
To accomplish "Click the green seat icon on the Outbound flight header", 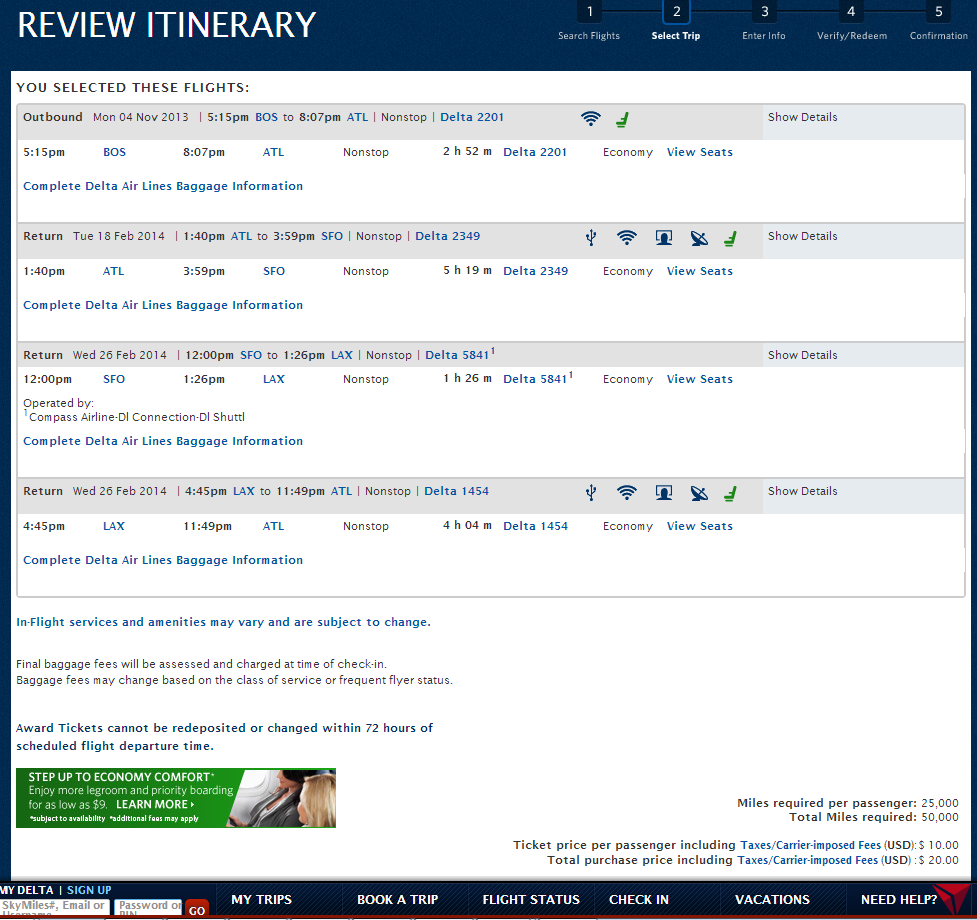I will pyautogui.click(x=622, y=118).
